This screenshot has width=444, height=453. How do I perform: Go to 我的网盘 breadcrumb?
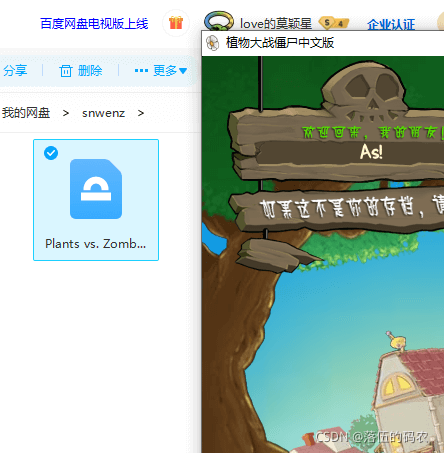26,113
